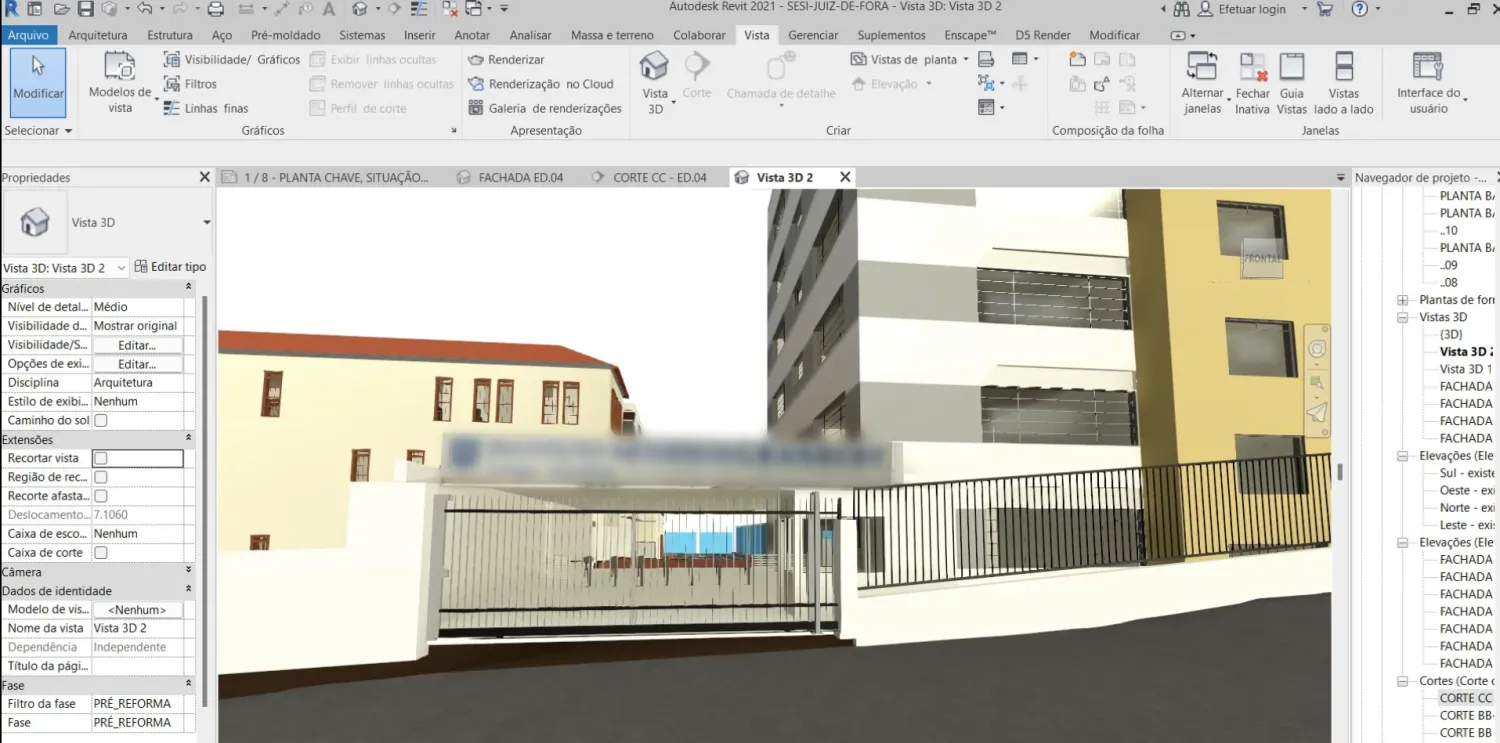Collapse the Vistas 3D tree node

click(1402, 318)
